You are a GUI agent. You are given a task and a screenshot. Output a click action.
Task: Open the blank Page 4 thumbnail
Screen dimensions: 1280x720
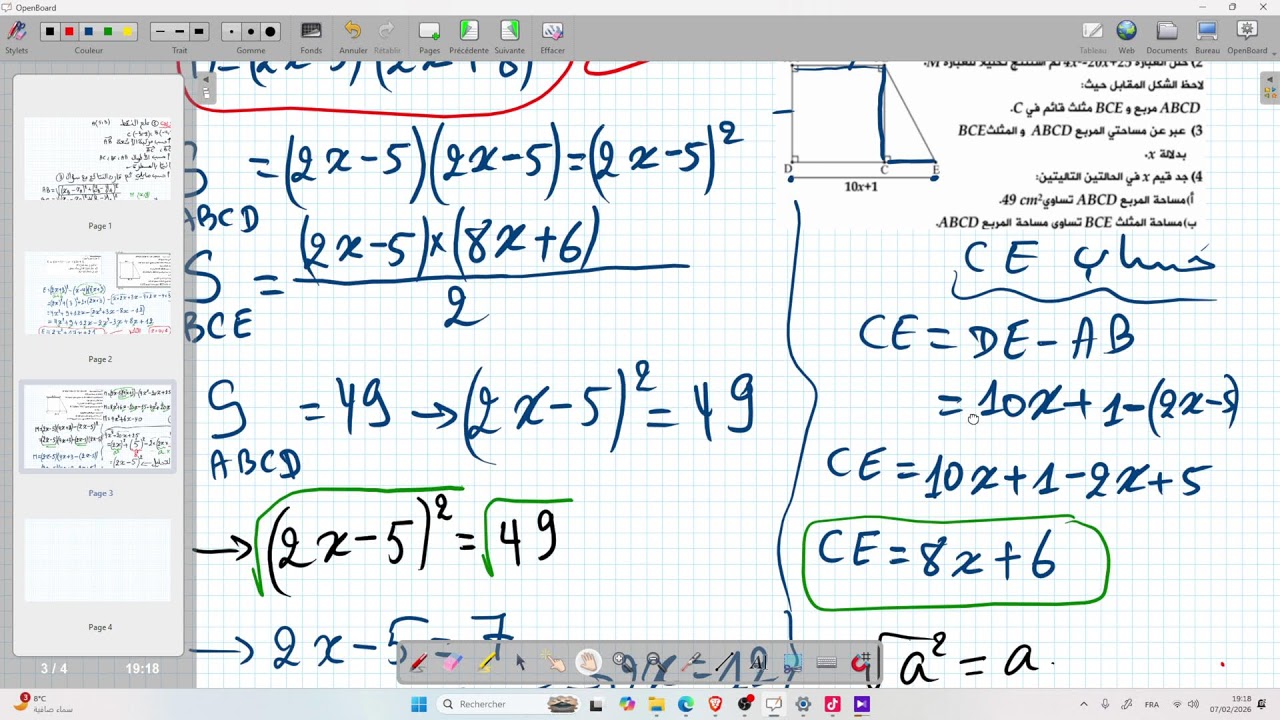[x=99, y=560]
